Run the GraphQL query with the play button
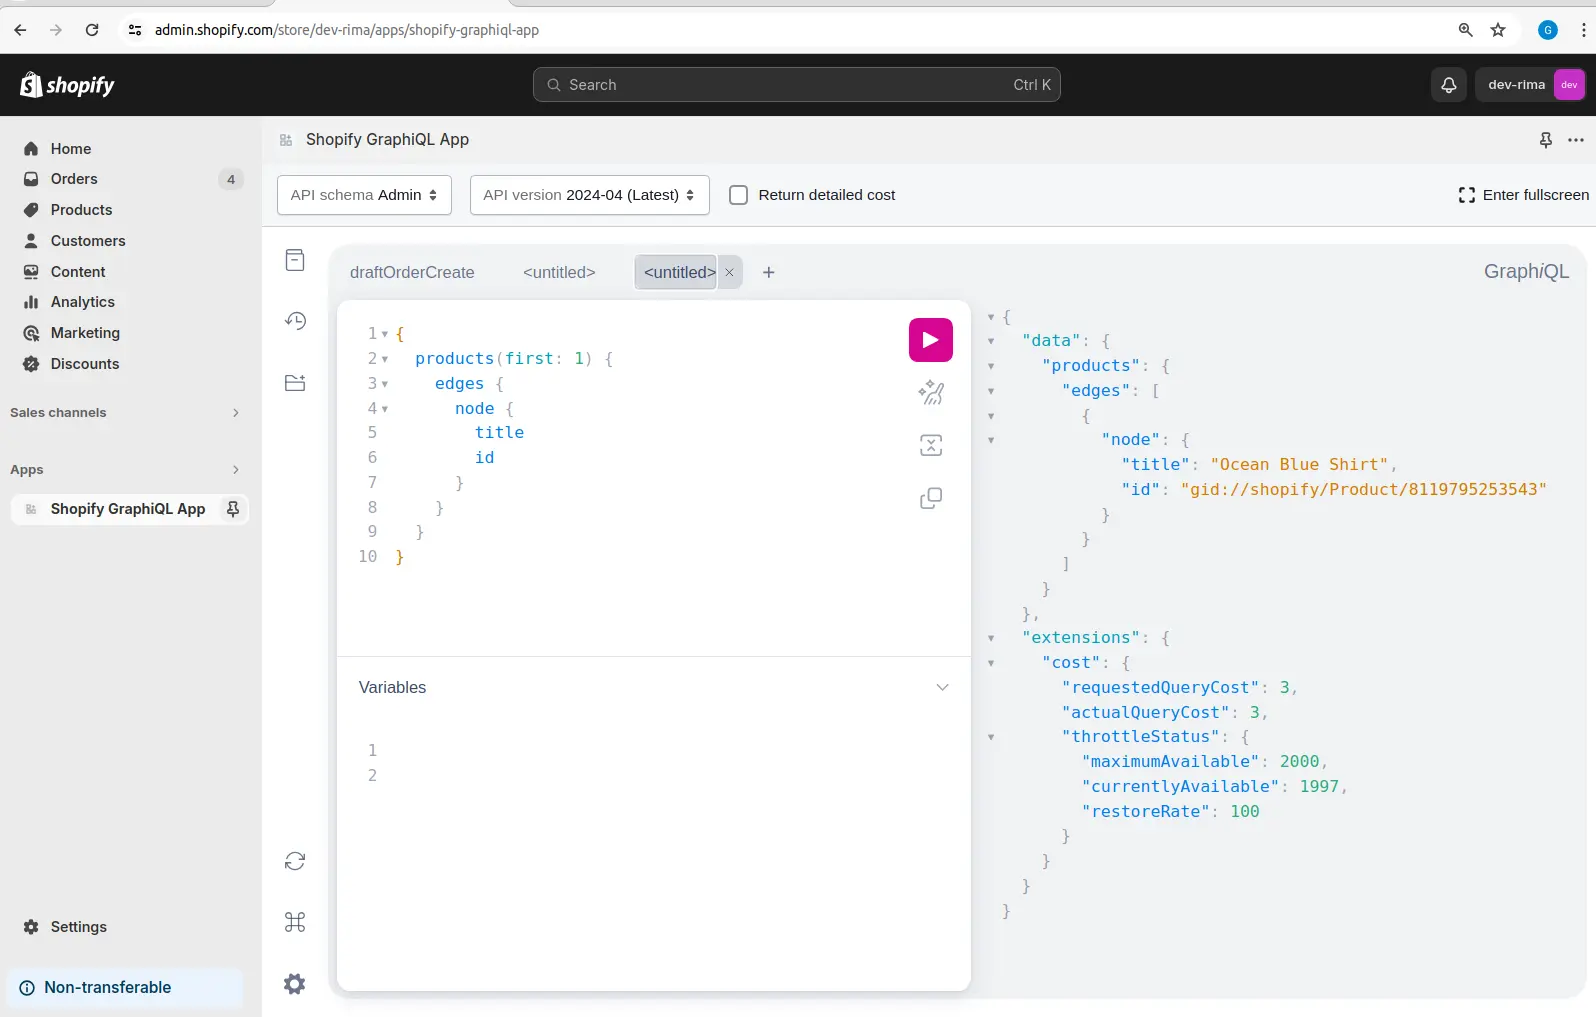This screenshot has height=1017, width=1596. tap(930, 340)
